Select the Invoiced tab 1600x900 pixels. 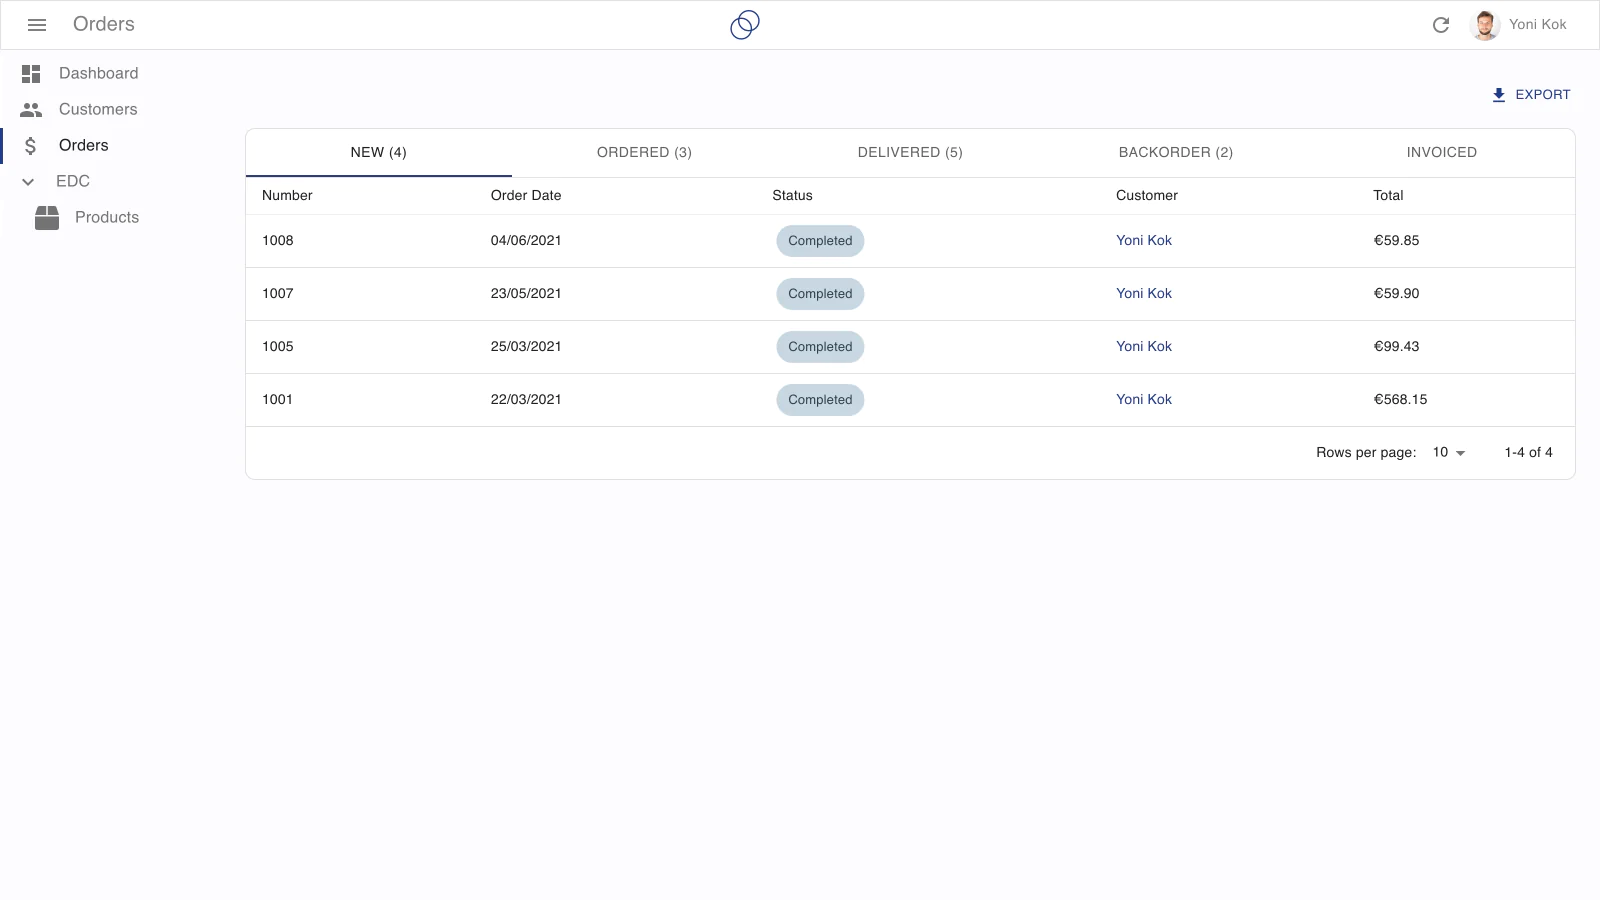[x=1441, y=153]
